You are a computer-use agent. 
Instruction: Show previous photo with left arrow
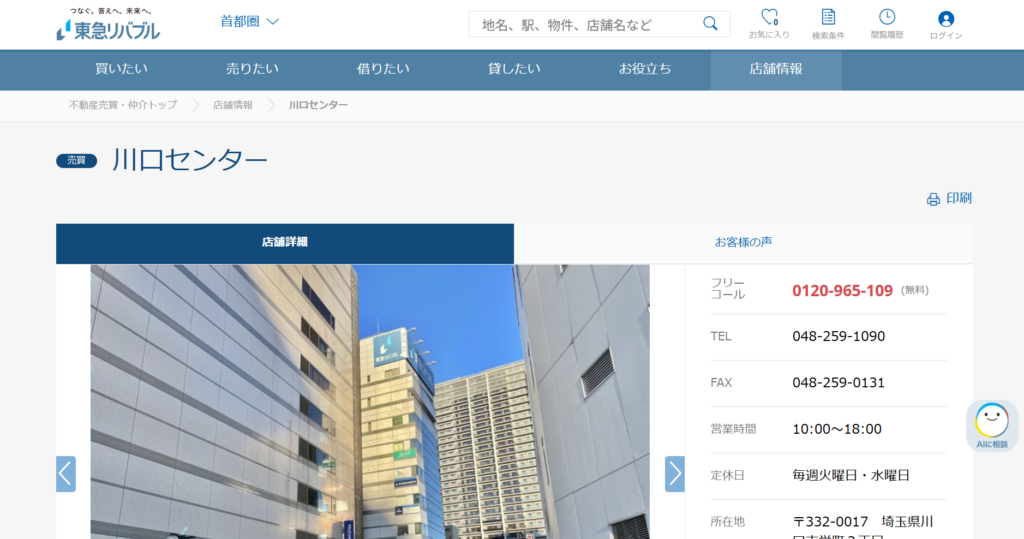(66, 474)
